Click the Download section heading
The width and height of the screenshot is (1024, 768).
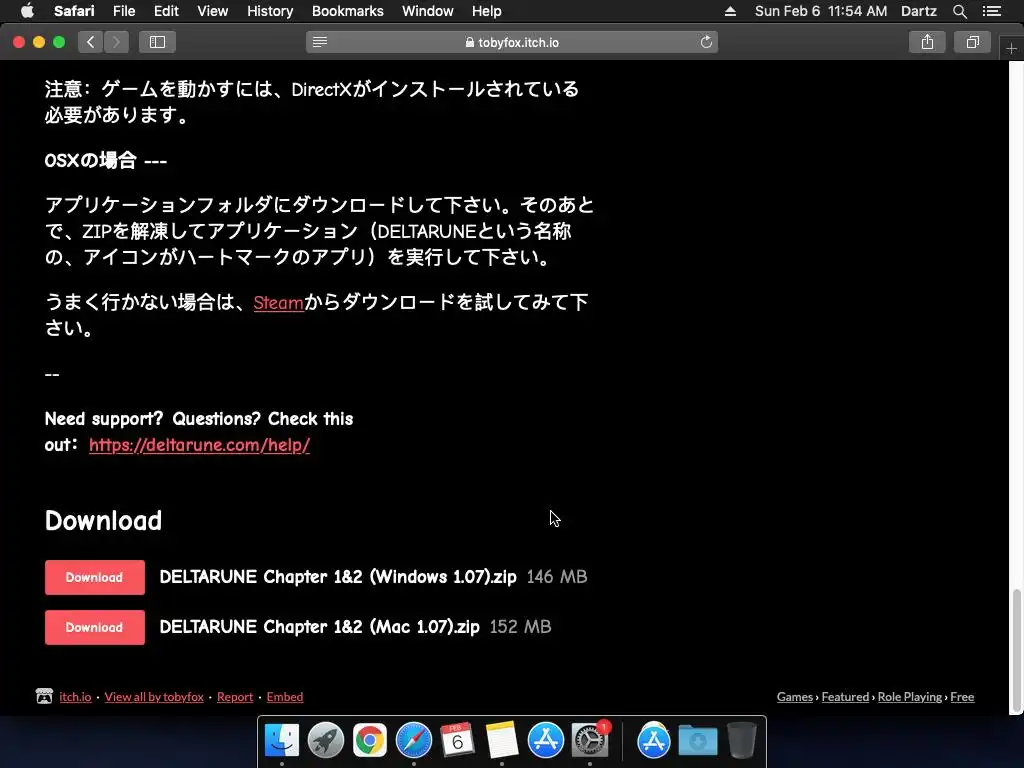click(x=103, y=520)
